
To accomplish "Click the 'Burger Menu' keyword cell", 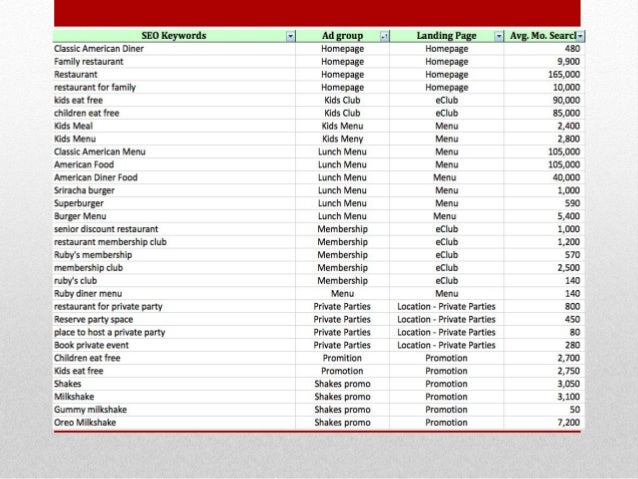I will (x=174, y=216).
